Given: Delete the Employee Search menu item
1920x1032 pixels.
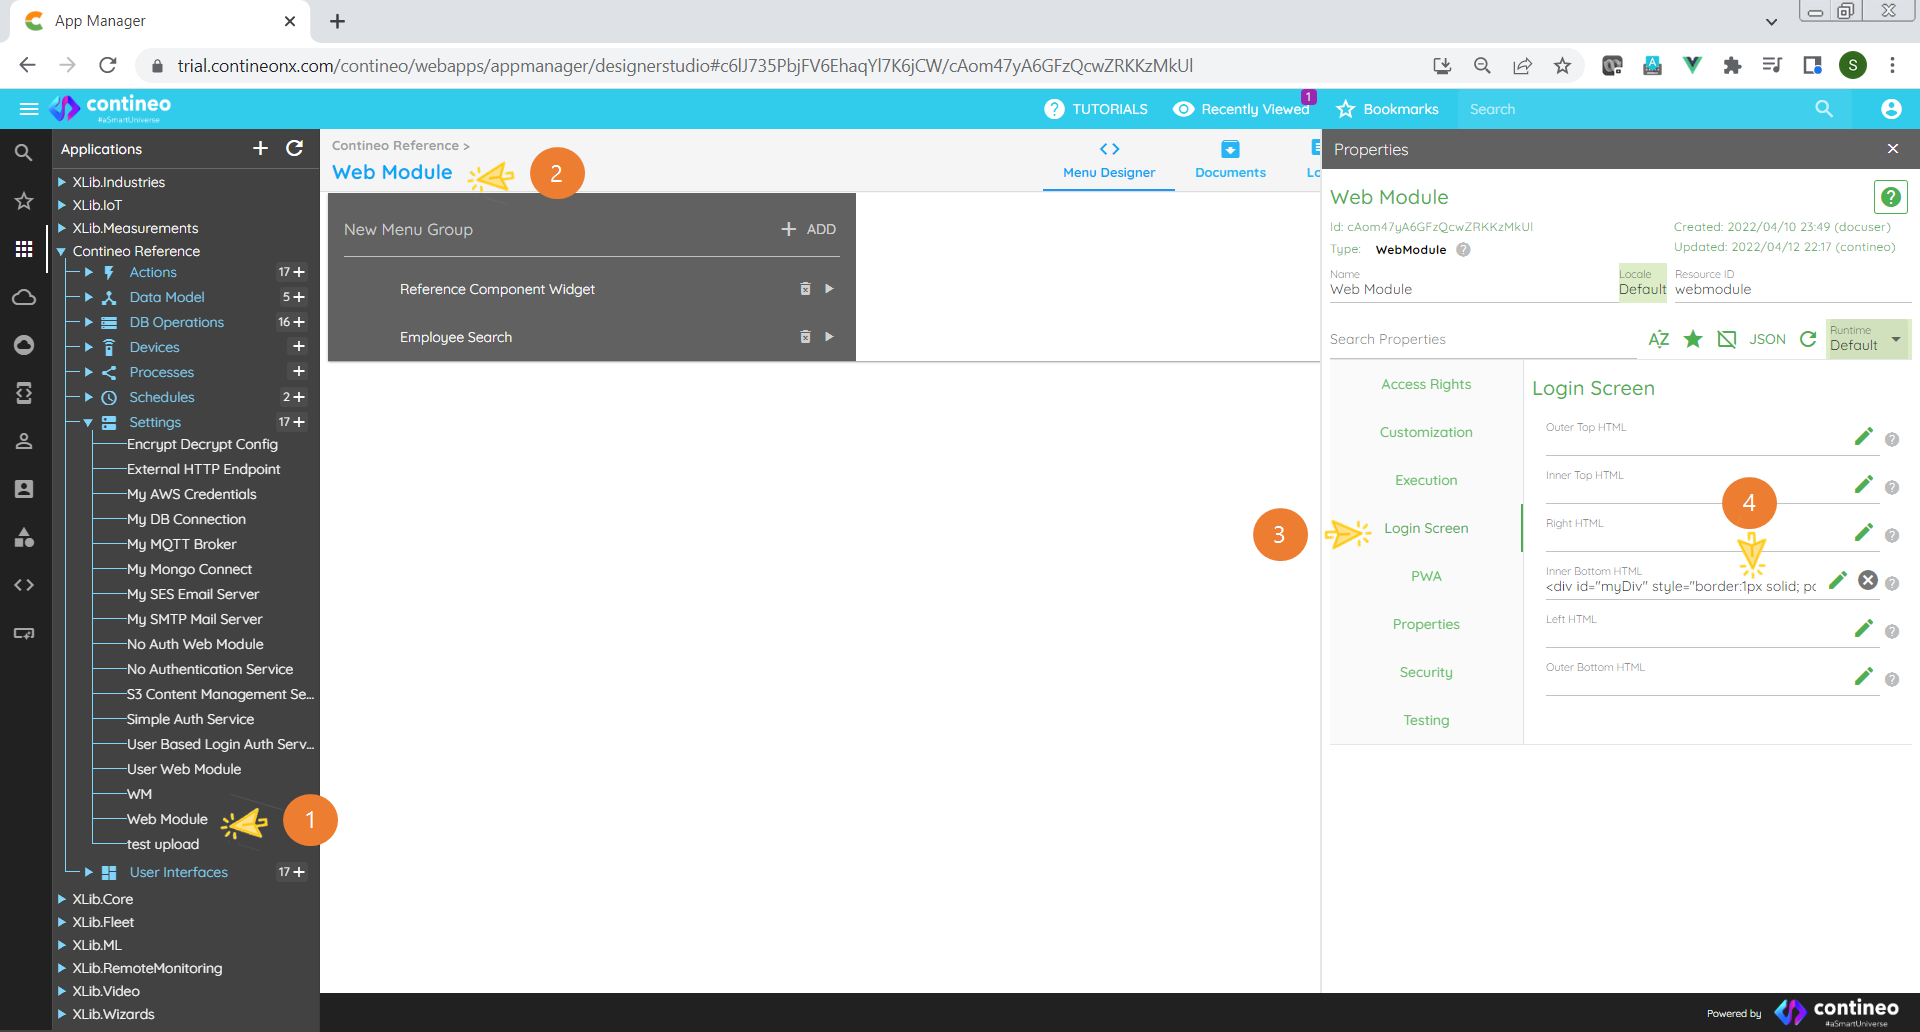Looking at the screenshot, I should pyautogui.click(x=805, y=337).
